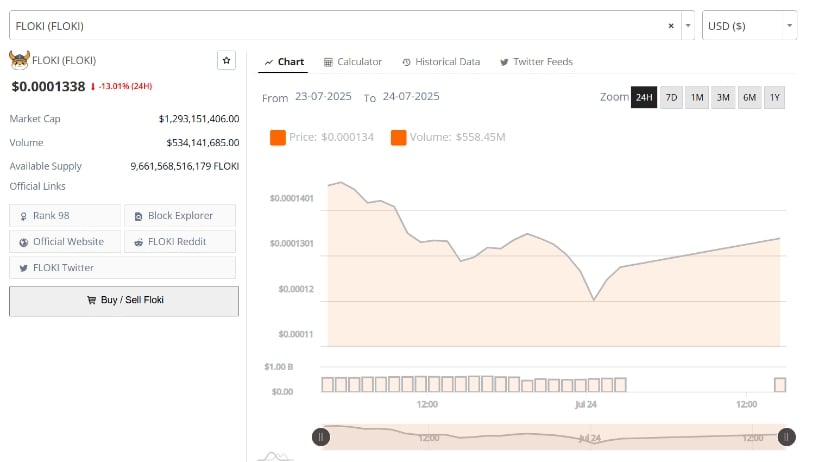Click the left range navigator handle
The height and width of the screenshot is (462, 825).
[x=321, y=437]
